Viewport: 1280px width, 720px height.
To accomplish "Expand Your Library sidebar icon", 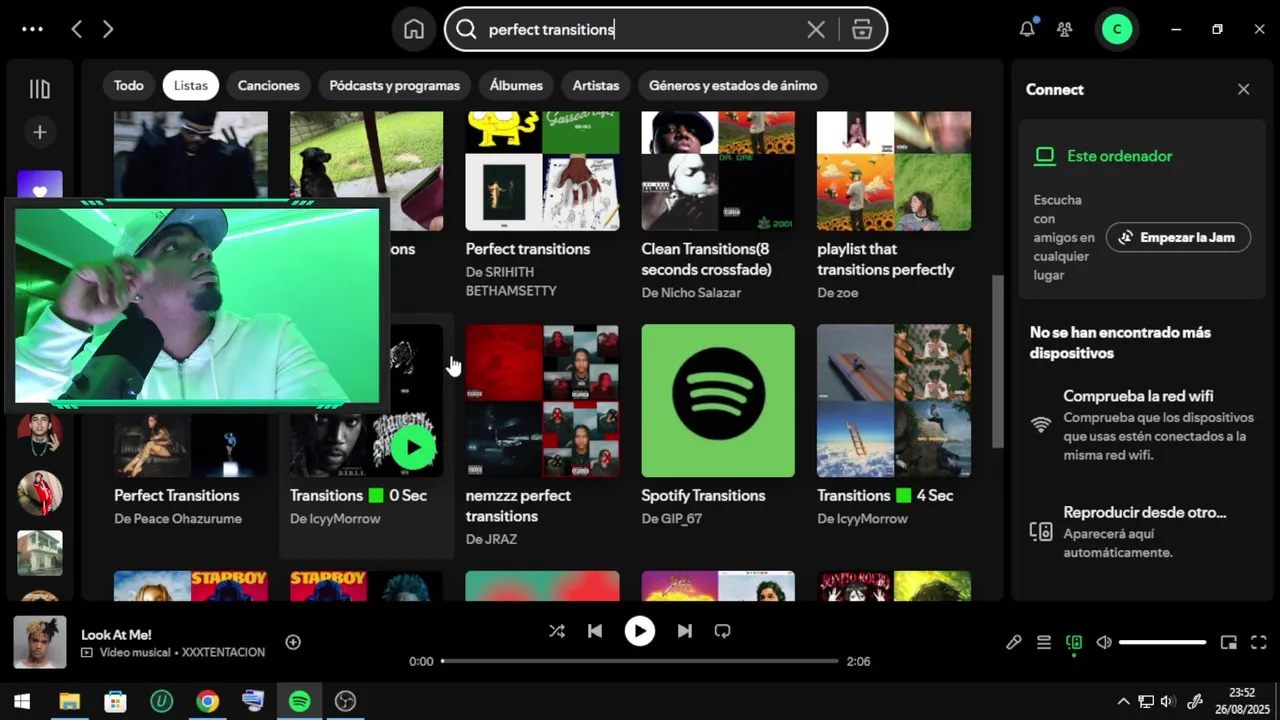I will point(40,89).
